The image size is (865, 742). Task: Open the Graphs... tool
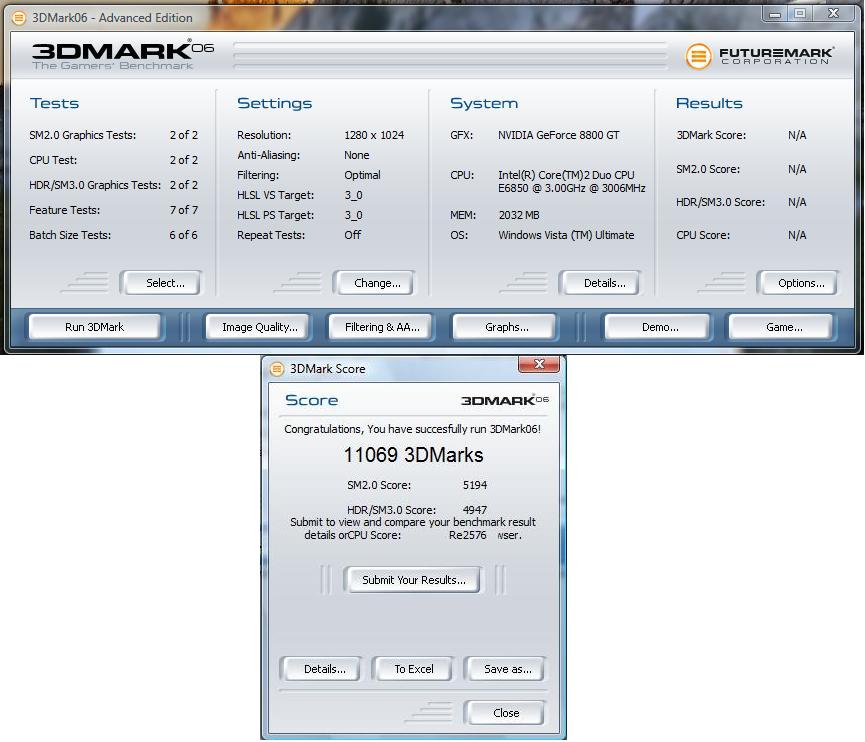tap(506, 327)
